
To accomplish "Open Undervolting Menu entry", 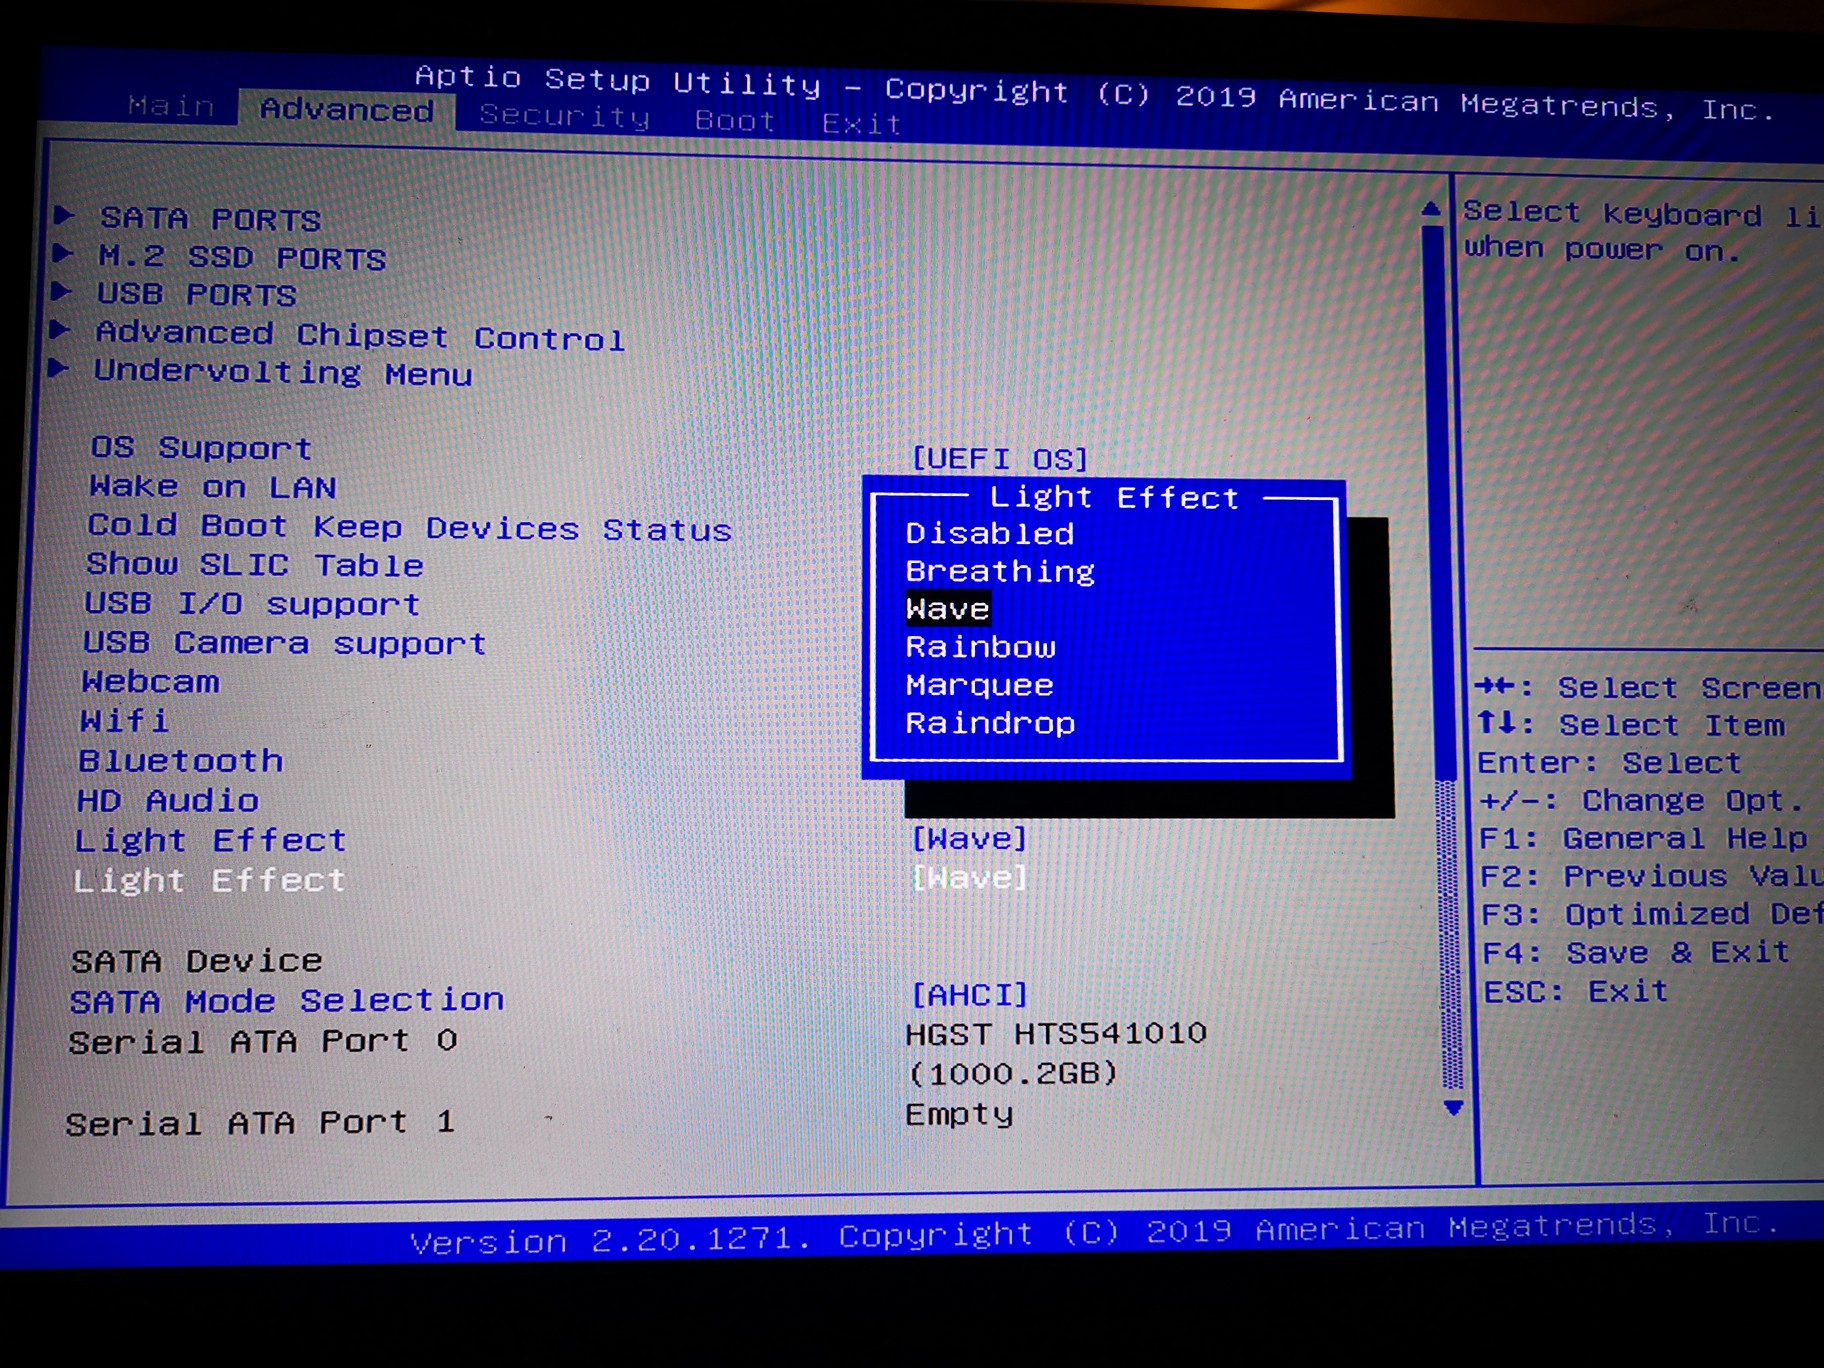I will point(282,372).
